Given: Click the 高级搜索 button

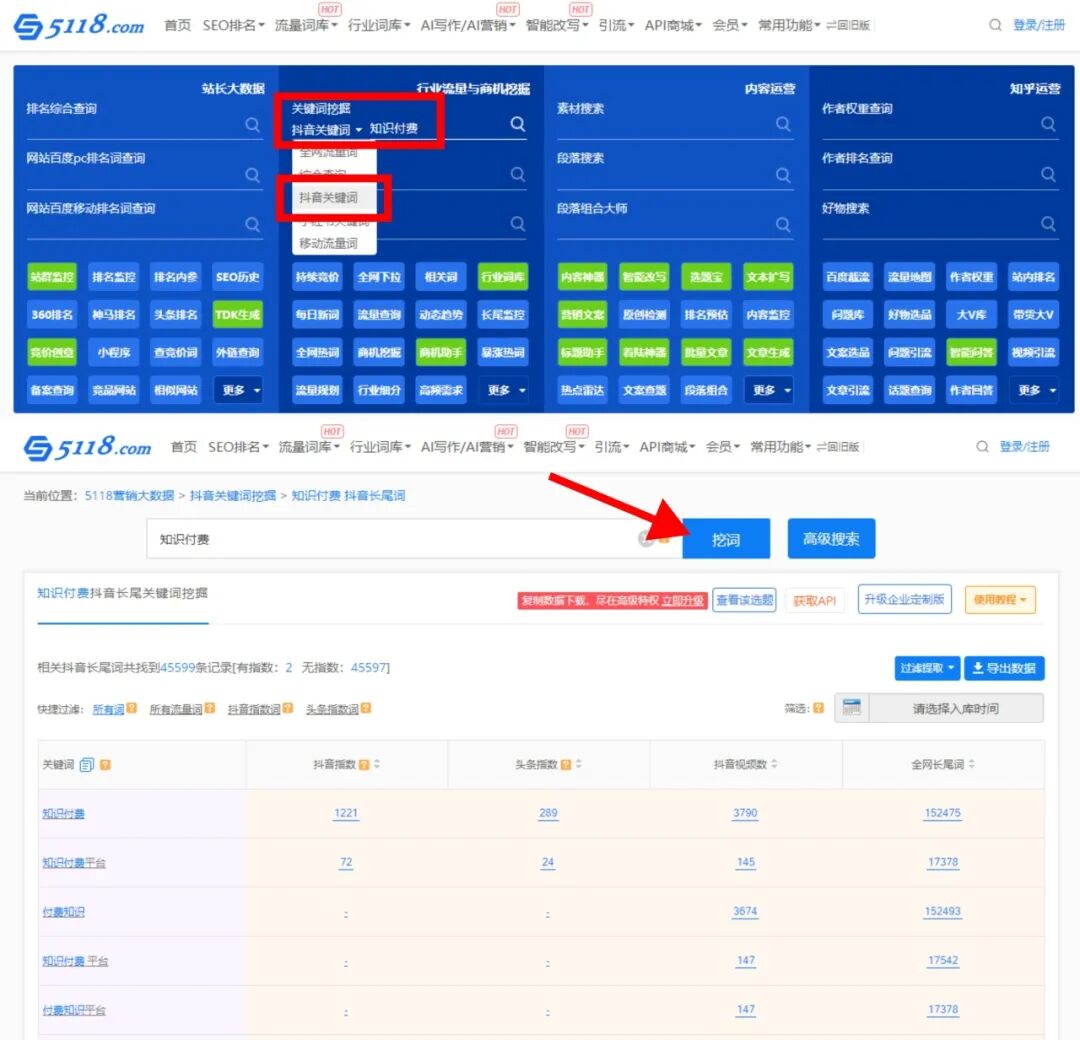Looking at the screenshot, I should [831, 539].
